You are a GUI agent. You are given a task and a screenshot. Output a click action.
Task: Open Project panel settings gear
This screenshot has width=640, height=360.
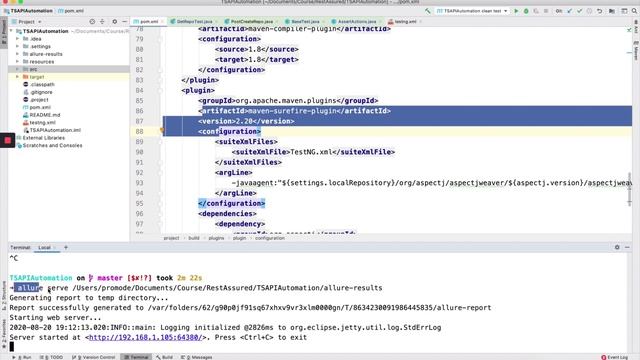pos(115,22)
